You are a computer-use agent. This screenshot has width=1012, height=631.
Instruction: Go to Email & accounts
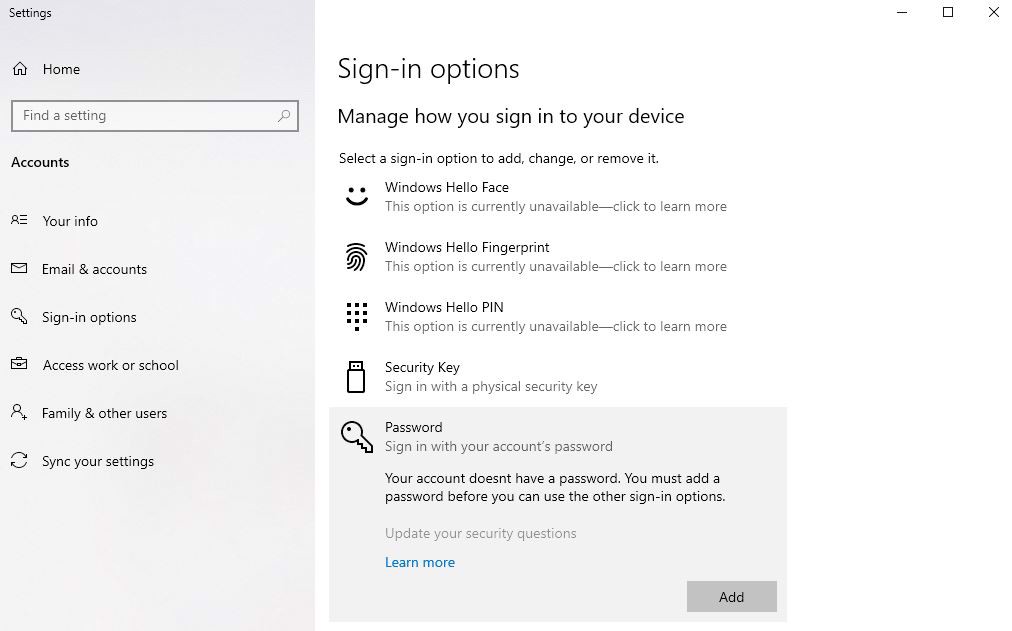click(x=94, y=269)
